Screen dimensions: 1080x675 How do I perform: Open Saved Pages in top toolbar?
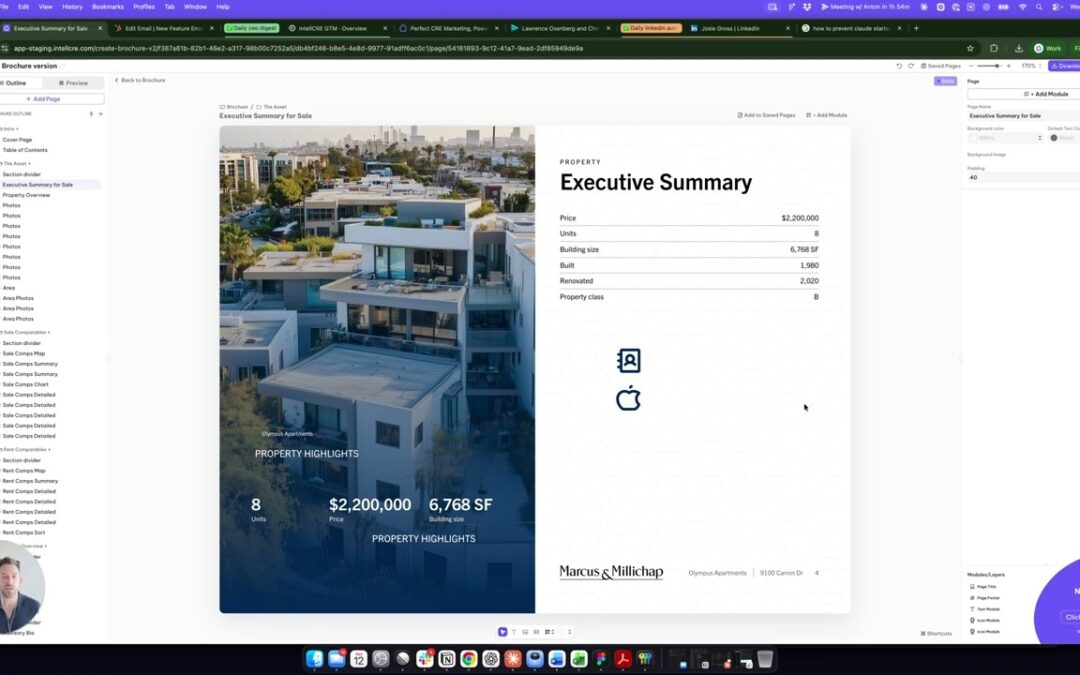click(x=941, y=66)
